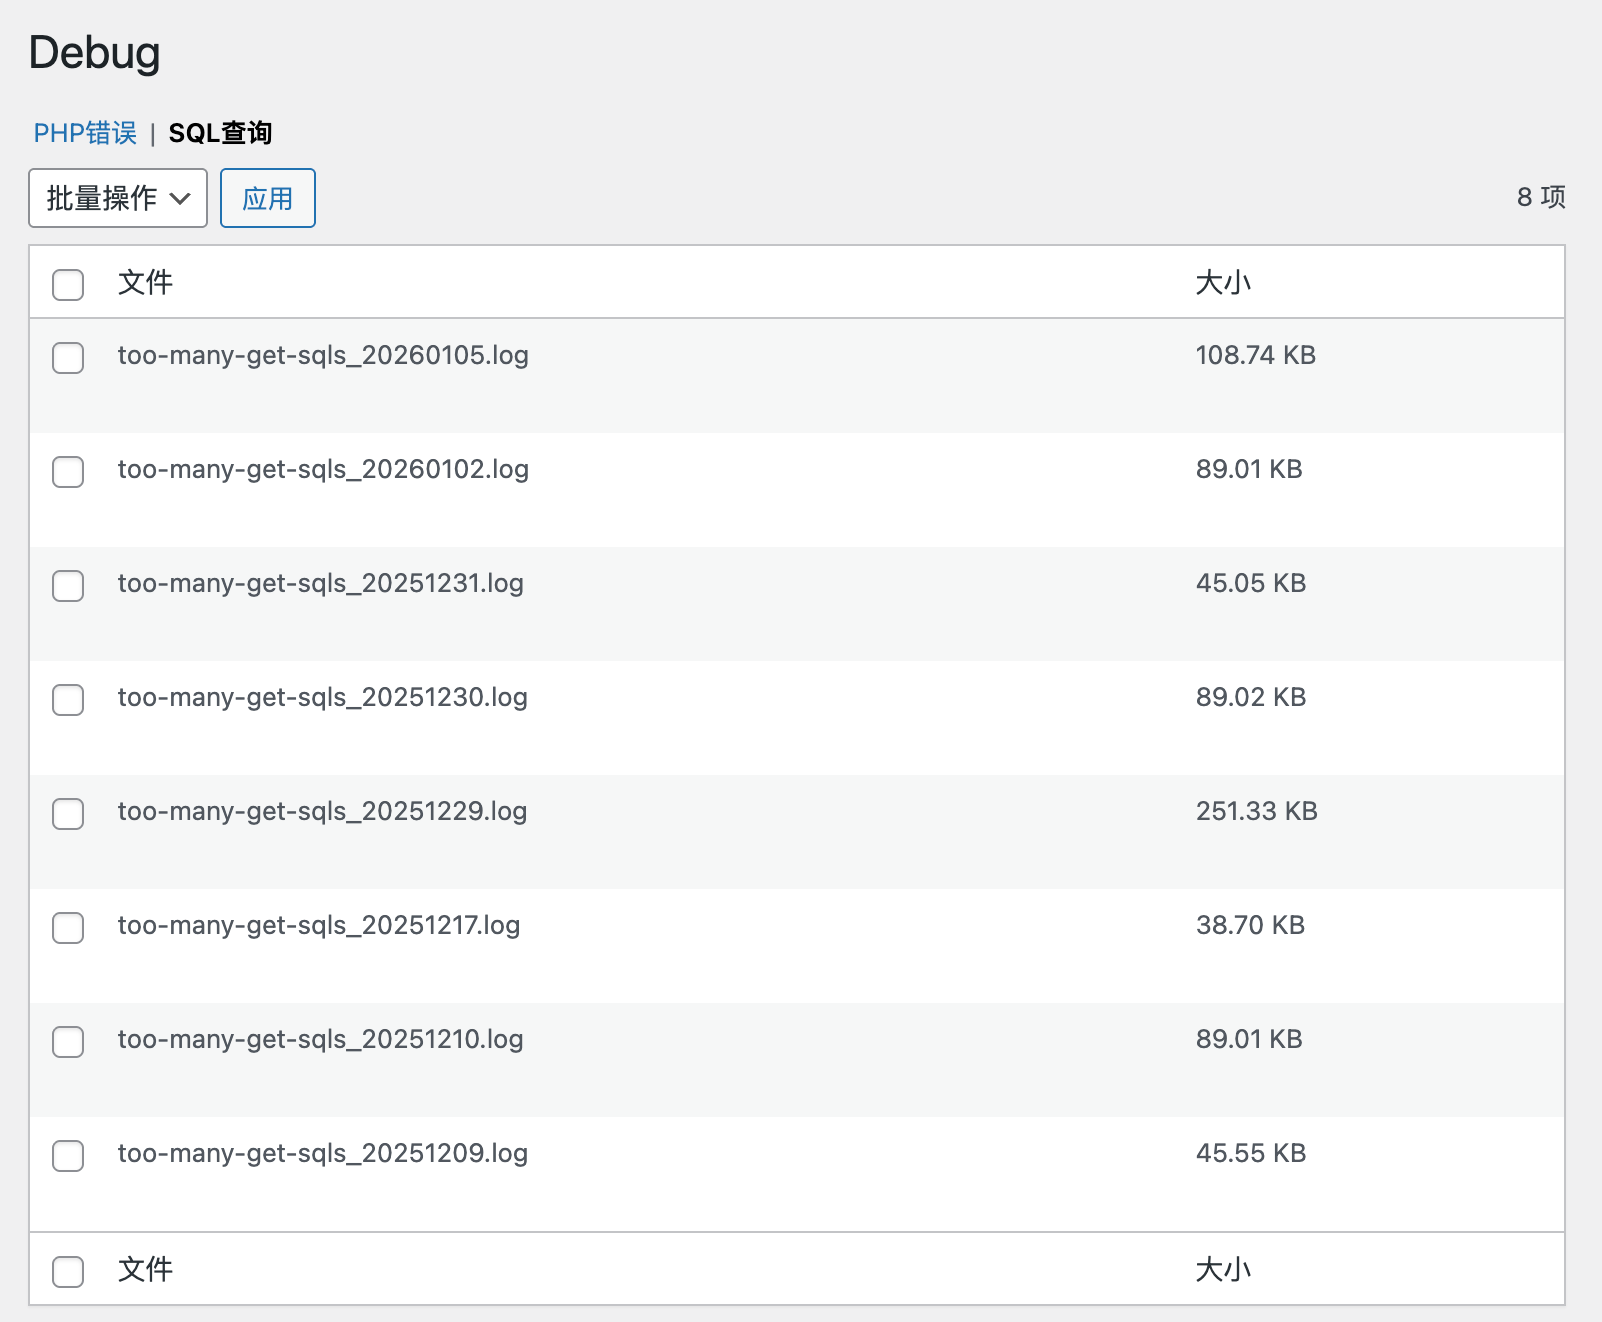
Task: Click the 应用 button
Action: [267, 198]
